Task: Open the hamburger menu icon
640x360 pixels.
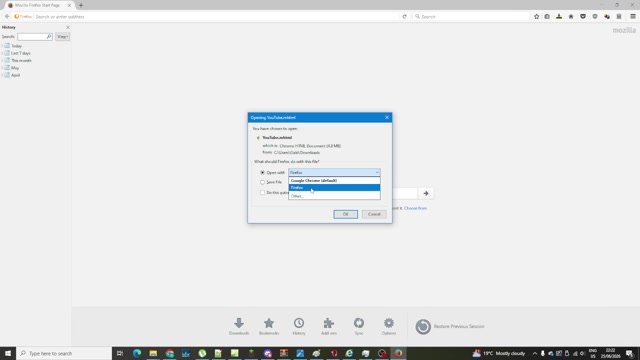Action: pos(633,16)
